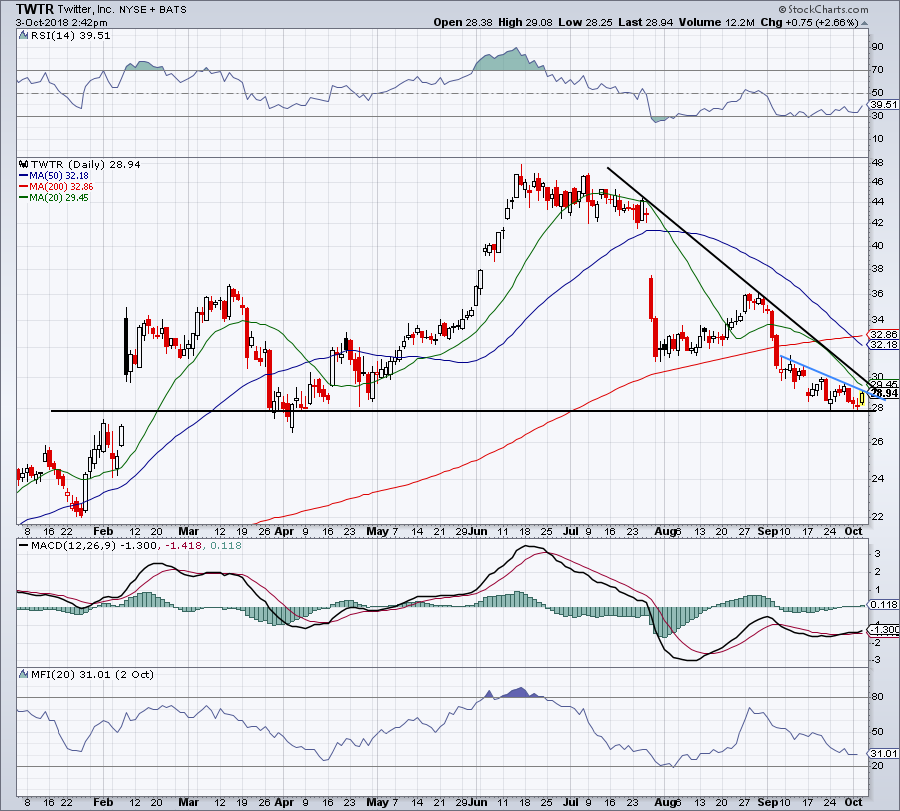This screenshot has height=811, width=900.
Task: Click the 'Last 28.94' value in header
Action: click(646, 22)
